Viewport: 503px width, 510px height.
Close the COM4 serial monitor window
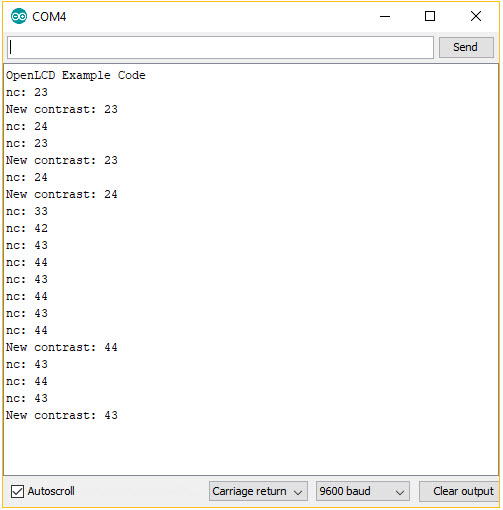pyautogui.click(x=476, y=16)
